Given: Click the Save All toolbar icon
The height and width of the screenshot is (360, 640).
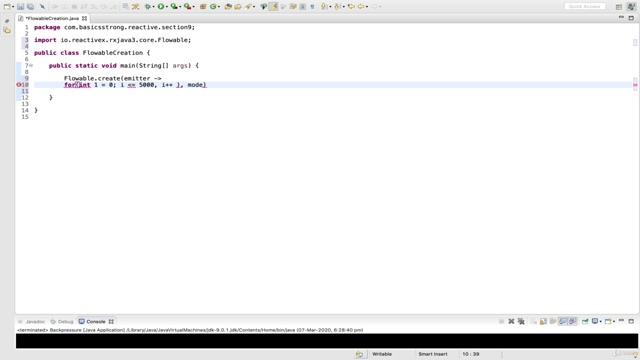Looking at the screenshot, I should point(31,7).
